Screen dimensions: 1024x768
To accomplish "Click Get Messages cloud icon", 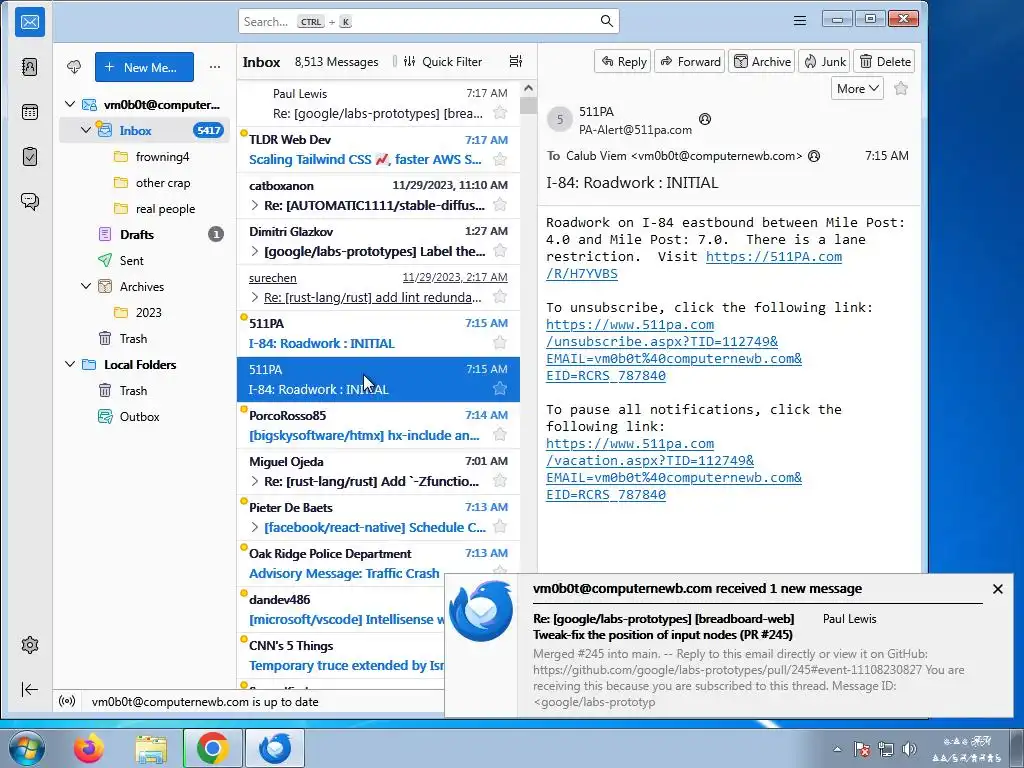I will [x=74, y=67].
